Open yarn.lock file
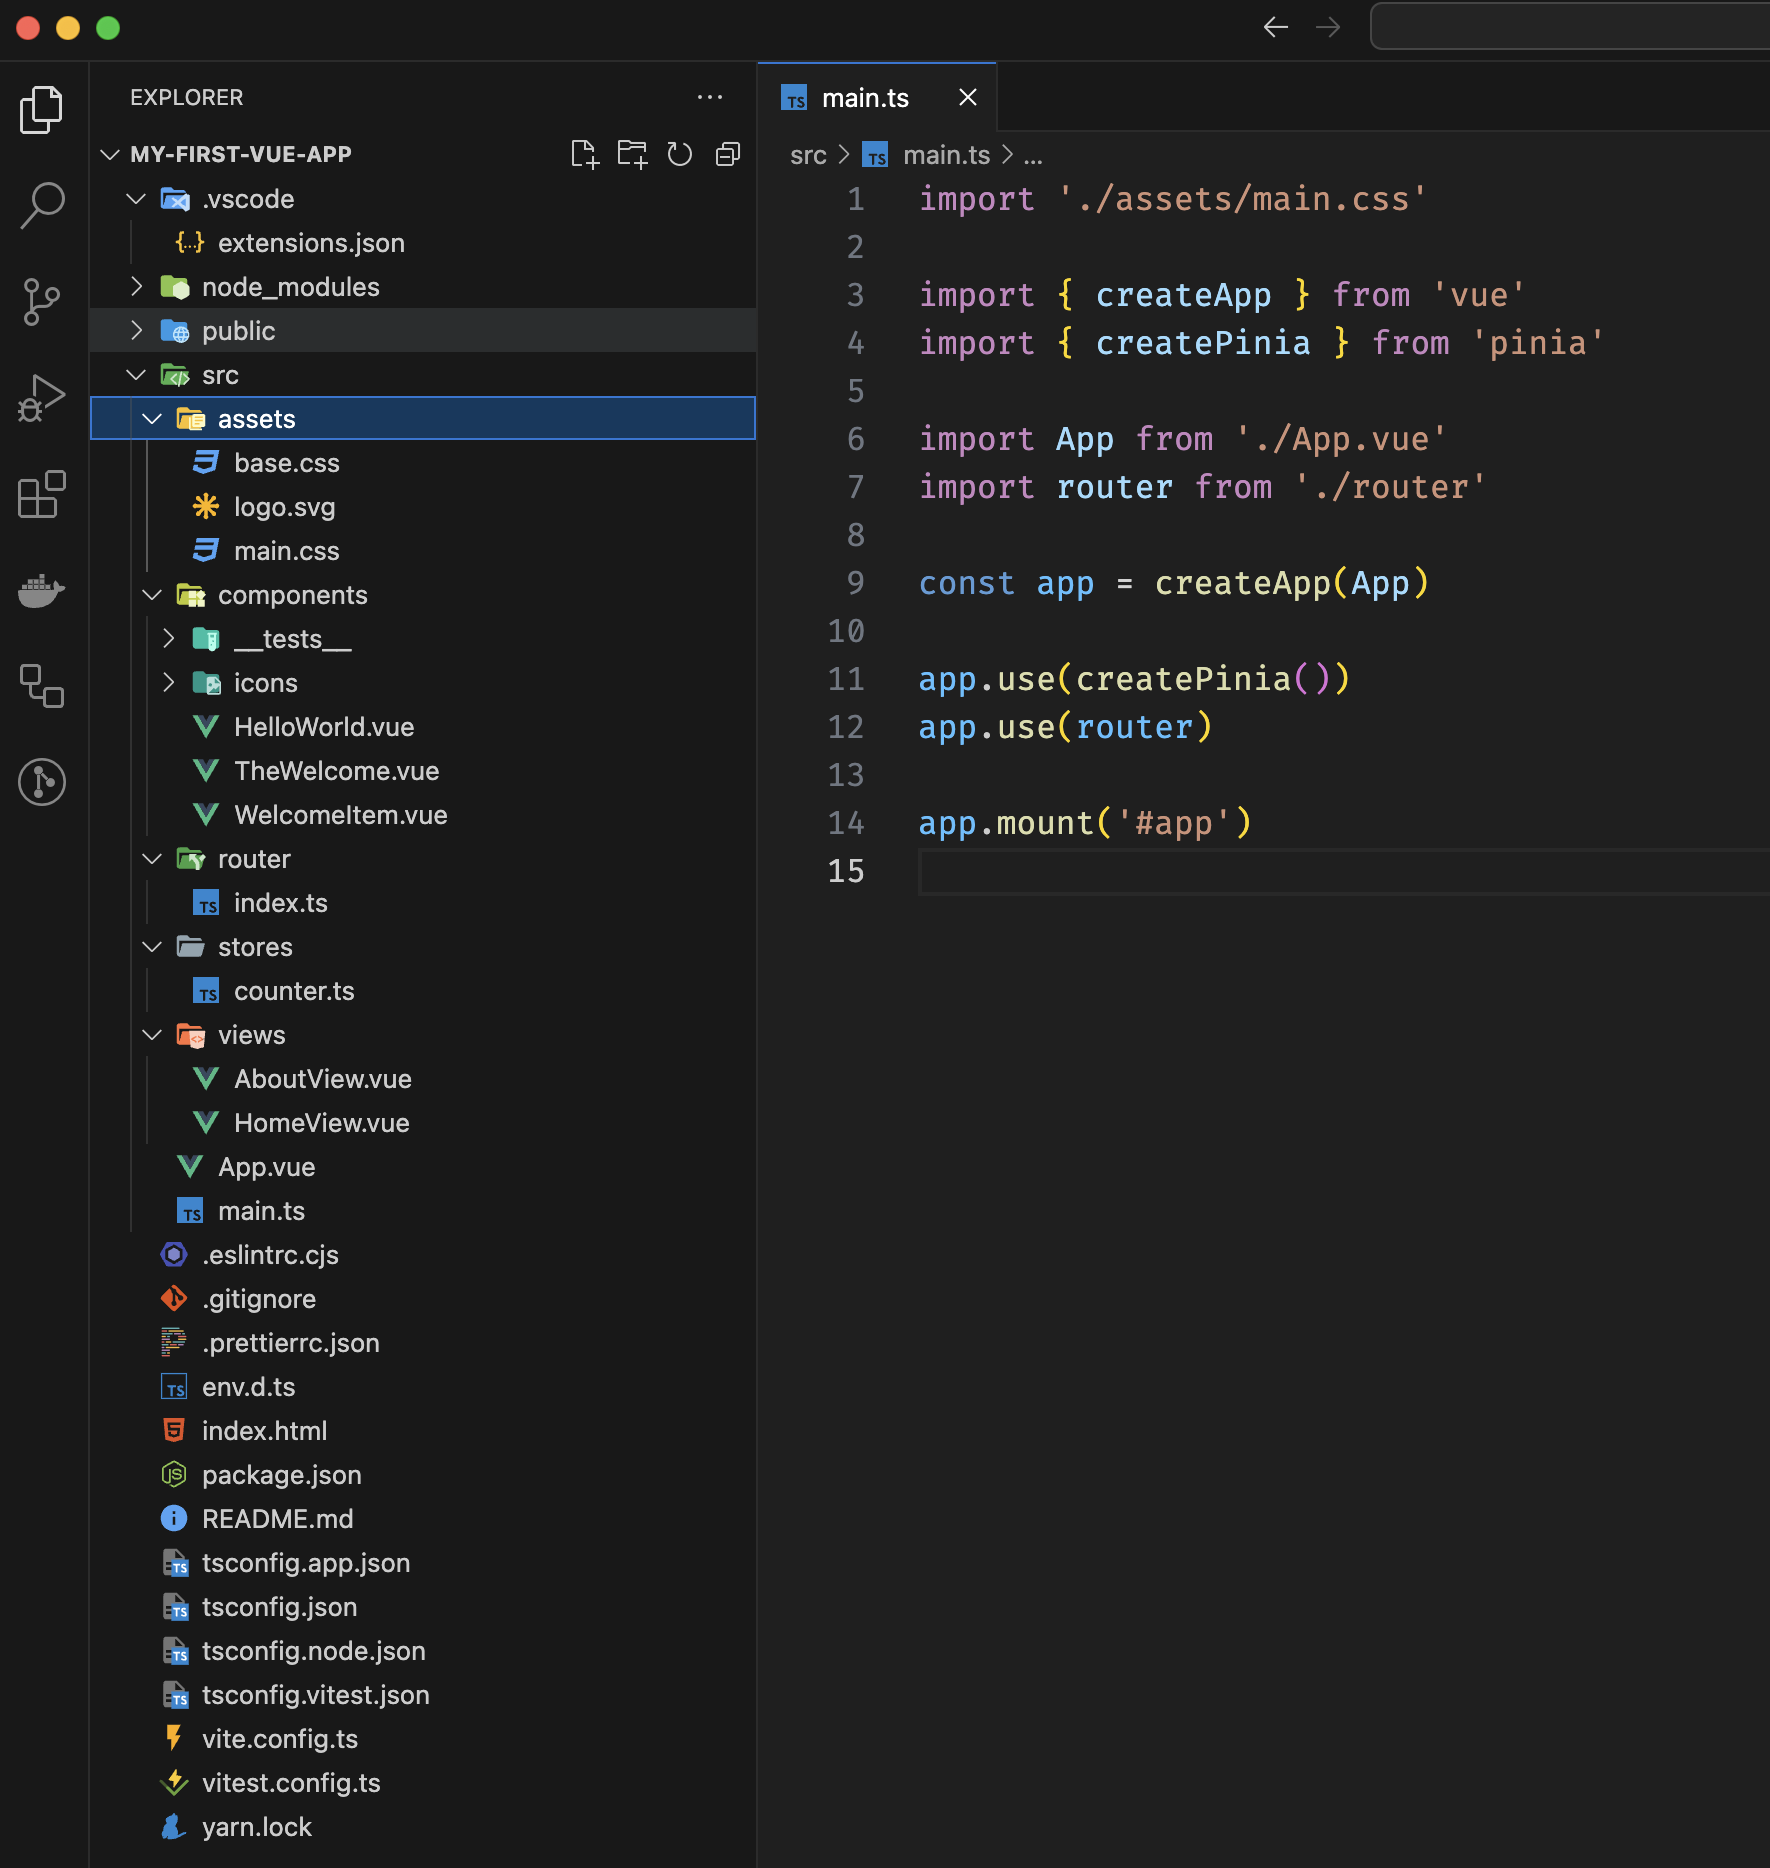 (x=423, y=1827)
